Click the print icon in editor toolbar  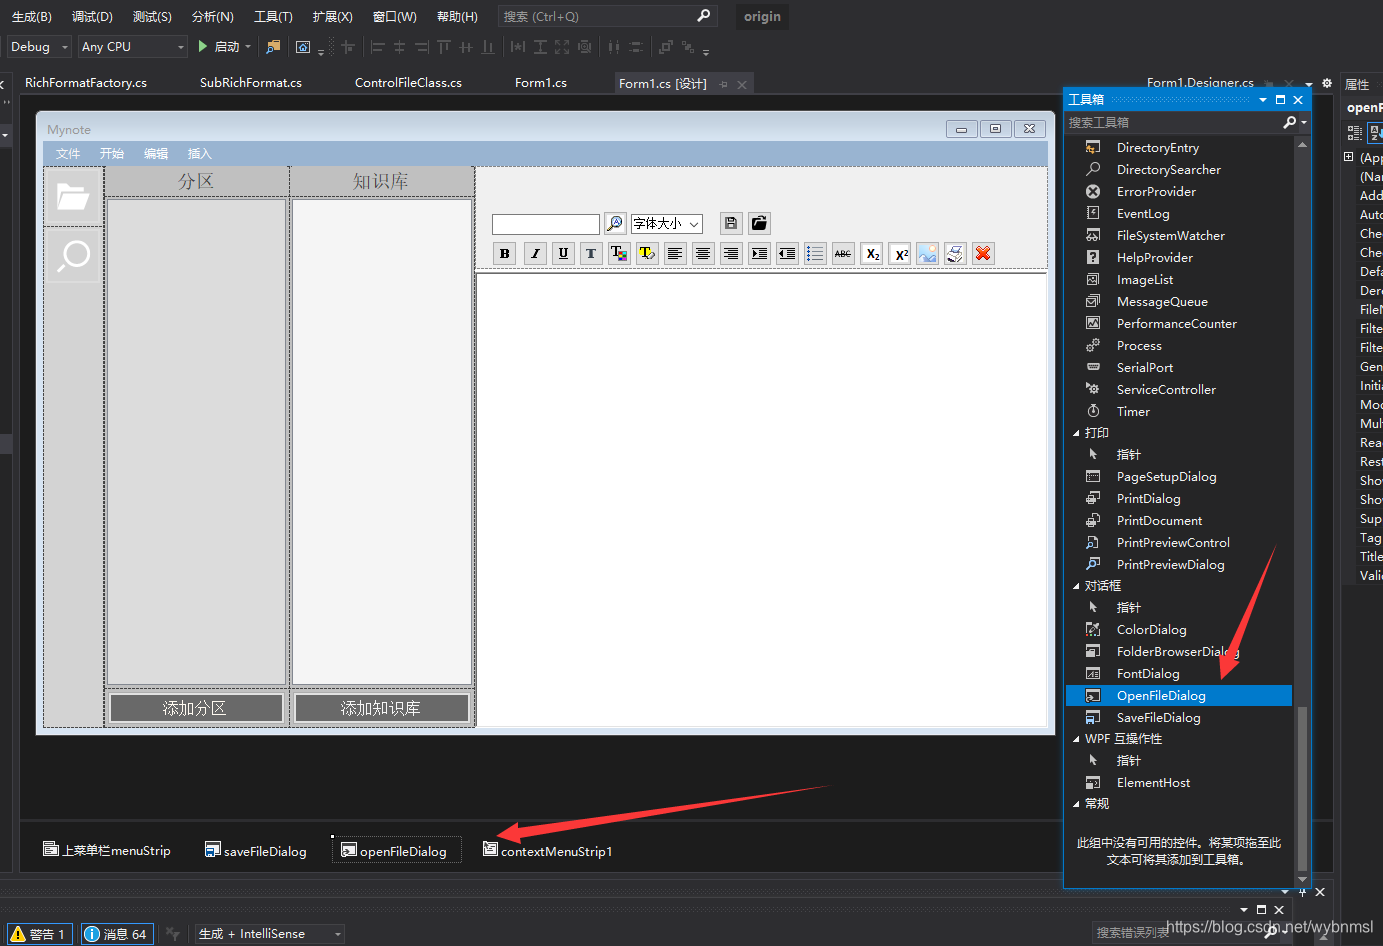click(955, 253)
